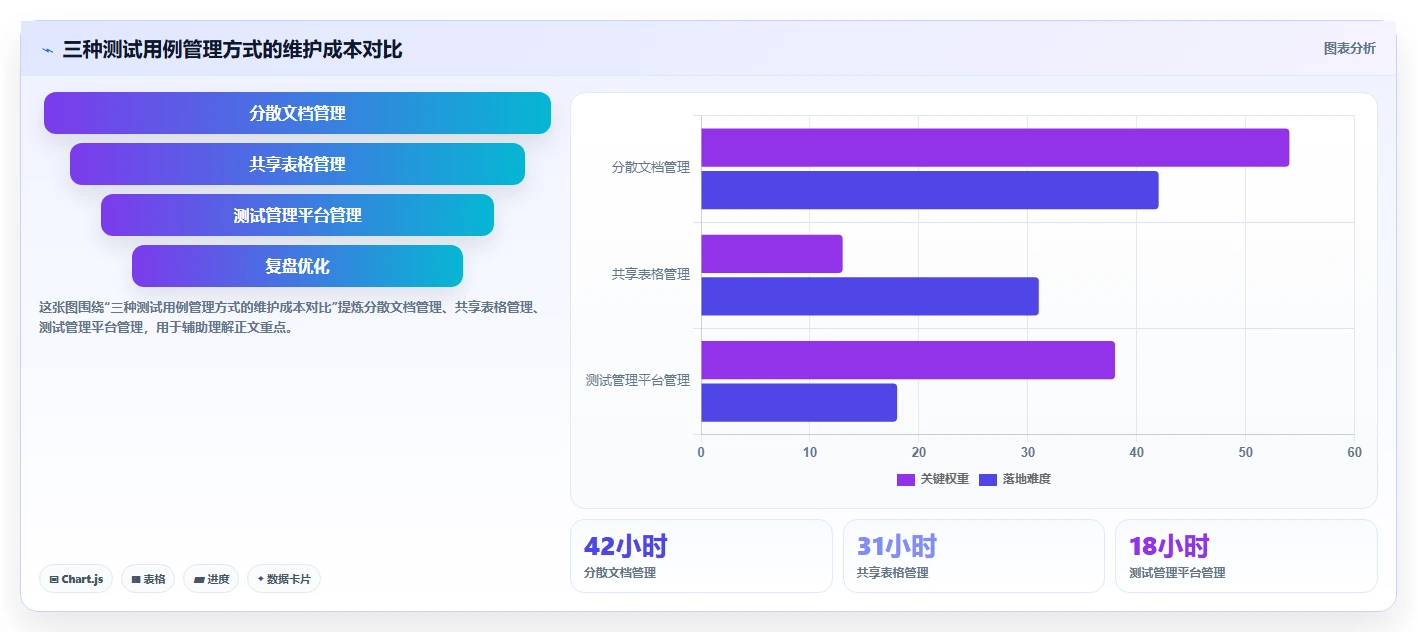Select the 共享表格管理 funnel bar
Viewport: 1417px width, 632px height.
pos(297,164)
